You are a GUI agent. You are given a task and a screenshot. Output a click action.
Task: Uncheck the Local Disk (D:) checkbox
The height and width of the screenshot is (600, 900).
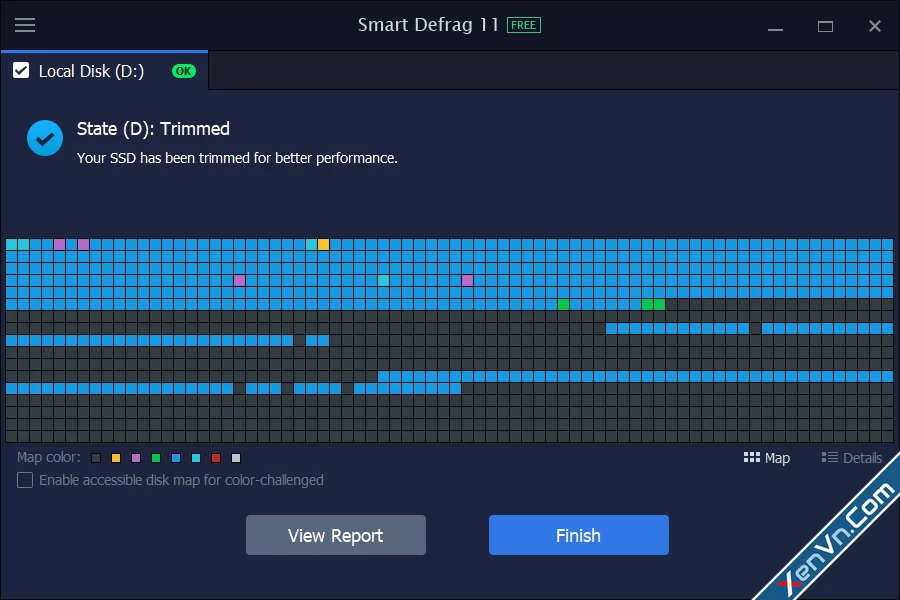21,71
